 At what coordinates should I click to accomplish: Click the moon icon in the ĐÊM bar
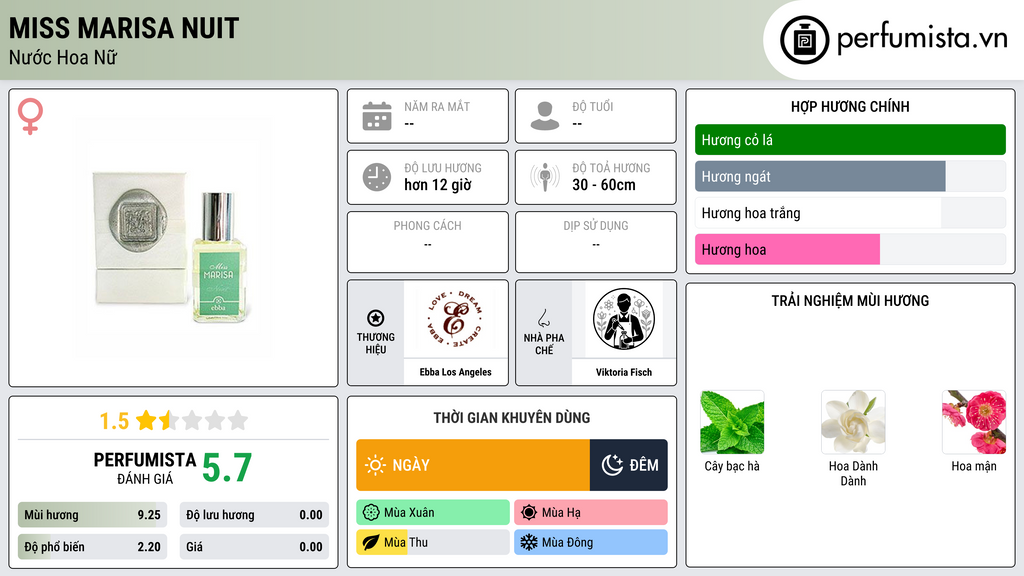tap(612, 465)
